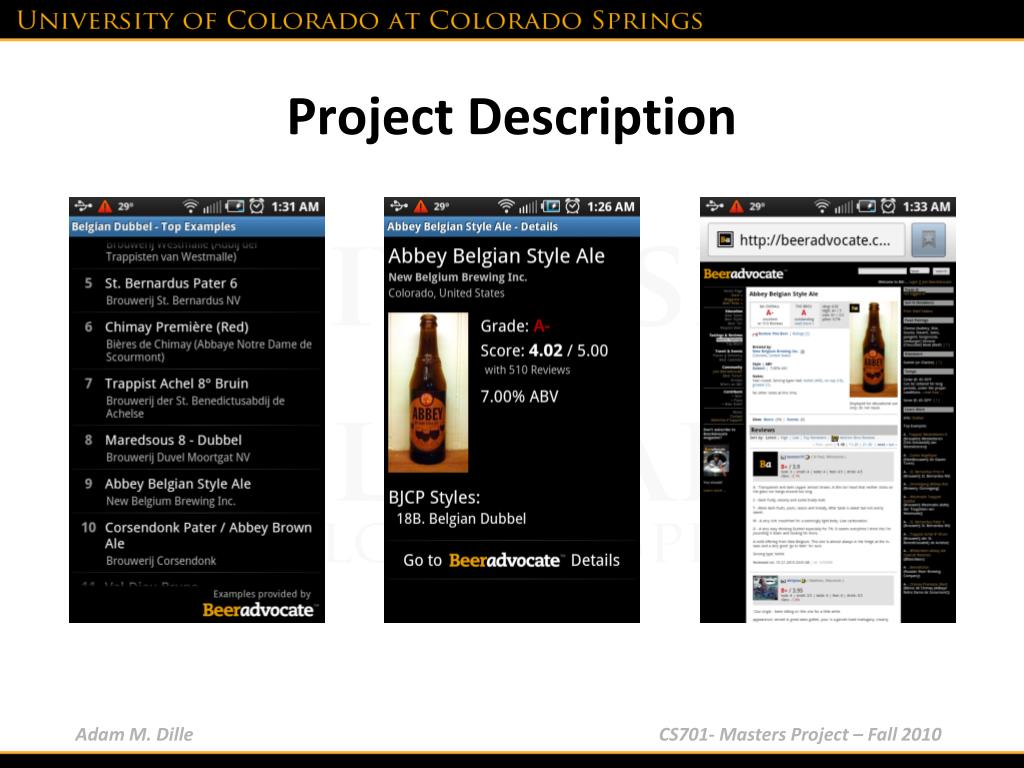Image resolution: width=1024 pixels, height=768 pixels.
Task: Tap the Abbey bottle photo on the web page
Action: [x=873, y=349]
